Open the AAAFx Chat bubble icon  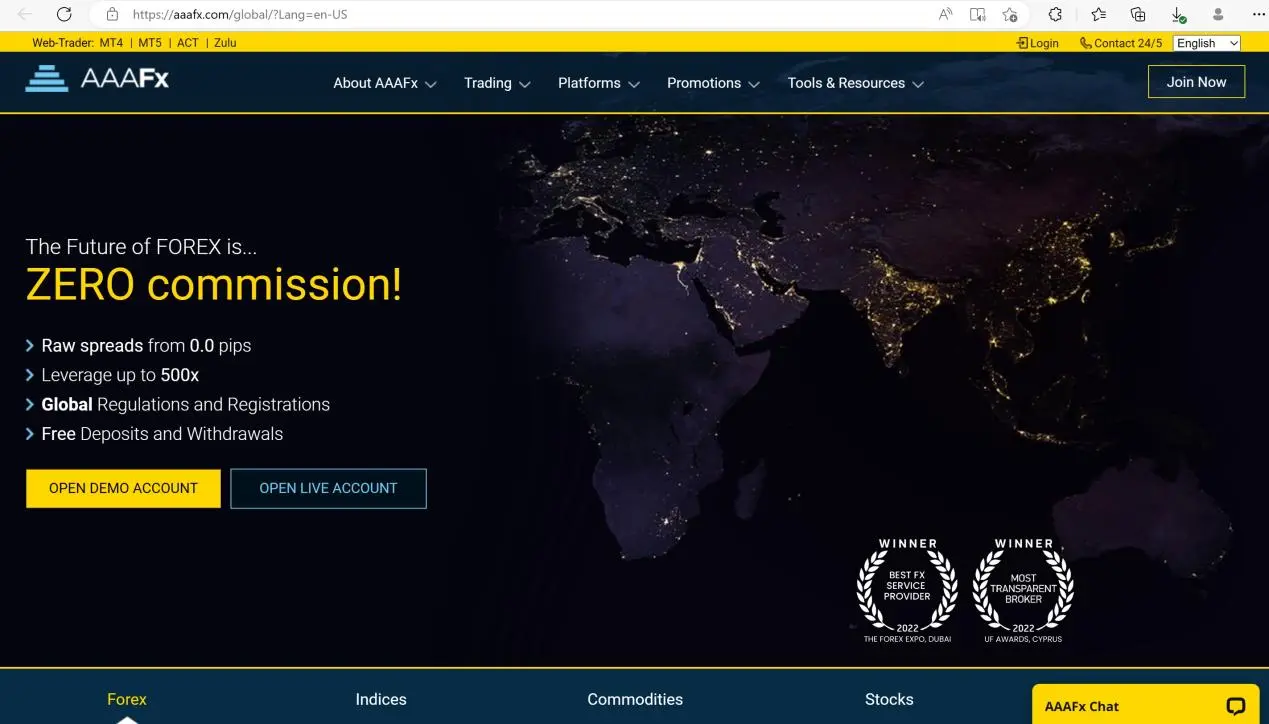point(1236,706)
